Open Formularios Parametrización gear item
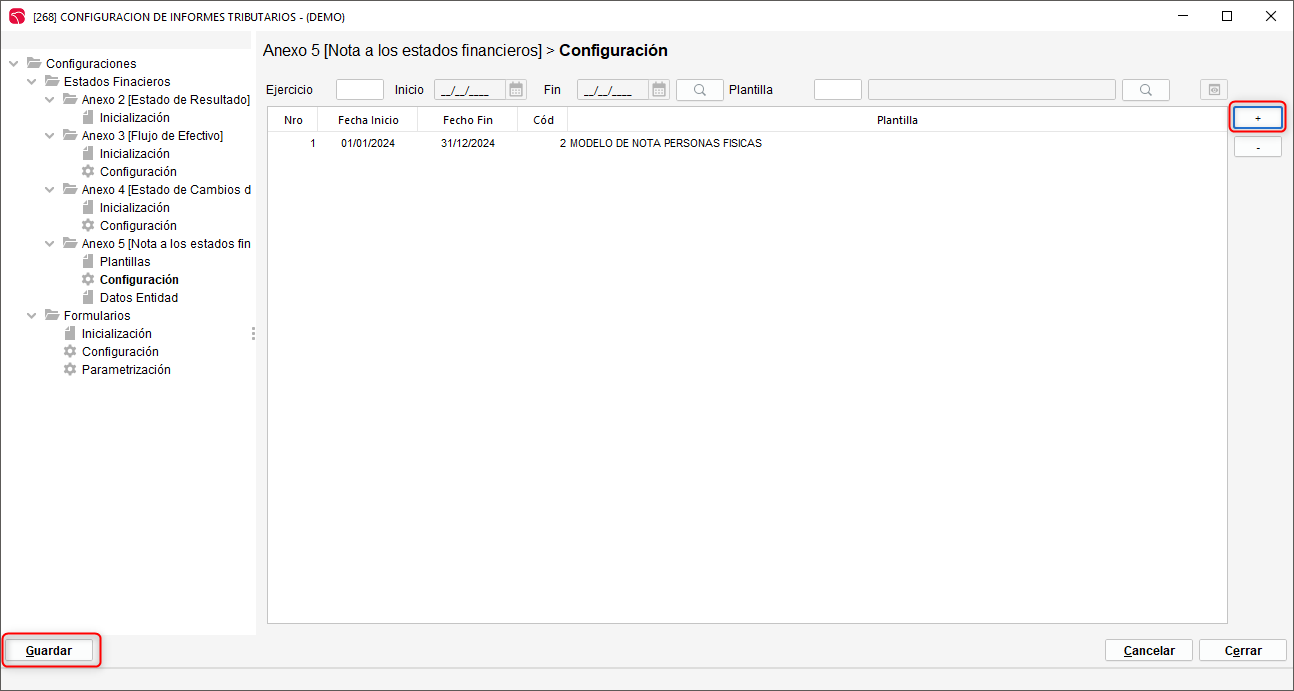Image resolution: width=1294 pixels, height=691 pixels. click(x=125, y=370)
